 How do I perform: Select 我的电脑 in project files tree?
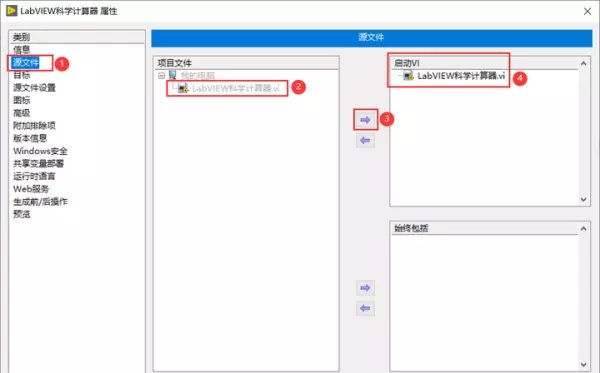tap(197, 75)
